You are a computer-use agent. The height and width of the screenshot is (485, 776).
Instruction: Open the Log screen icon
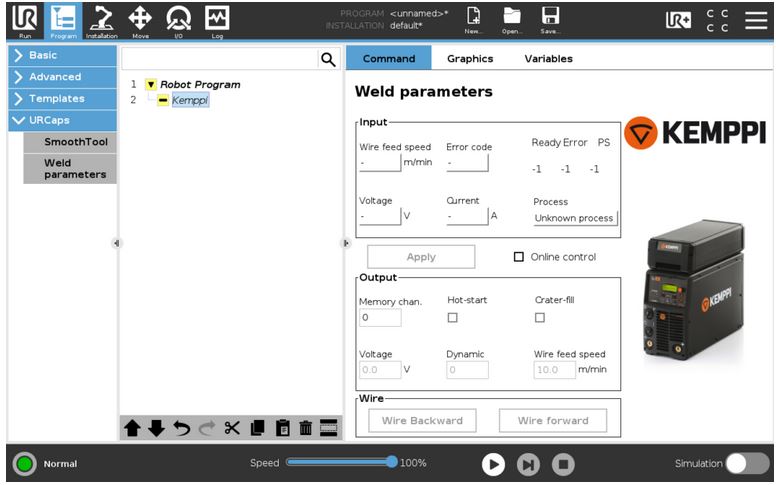[217, 21]
